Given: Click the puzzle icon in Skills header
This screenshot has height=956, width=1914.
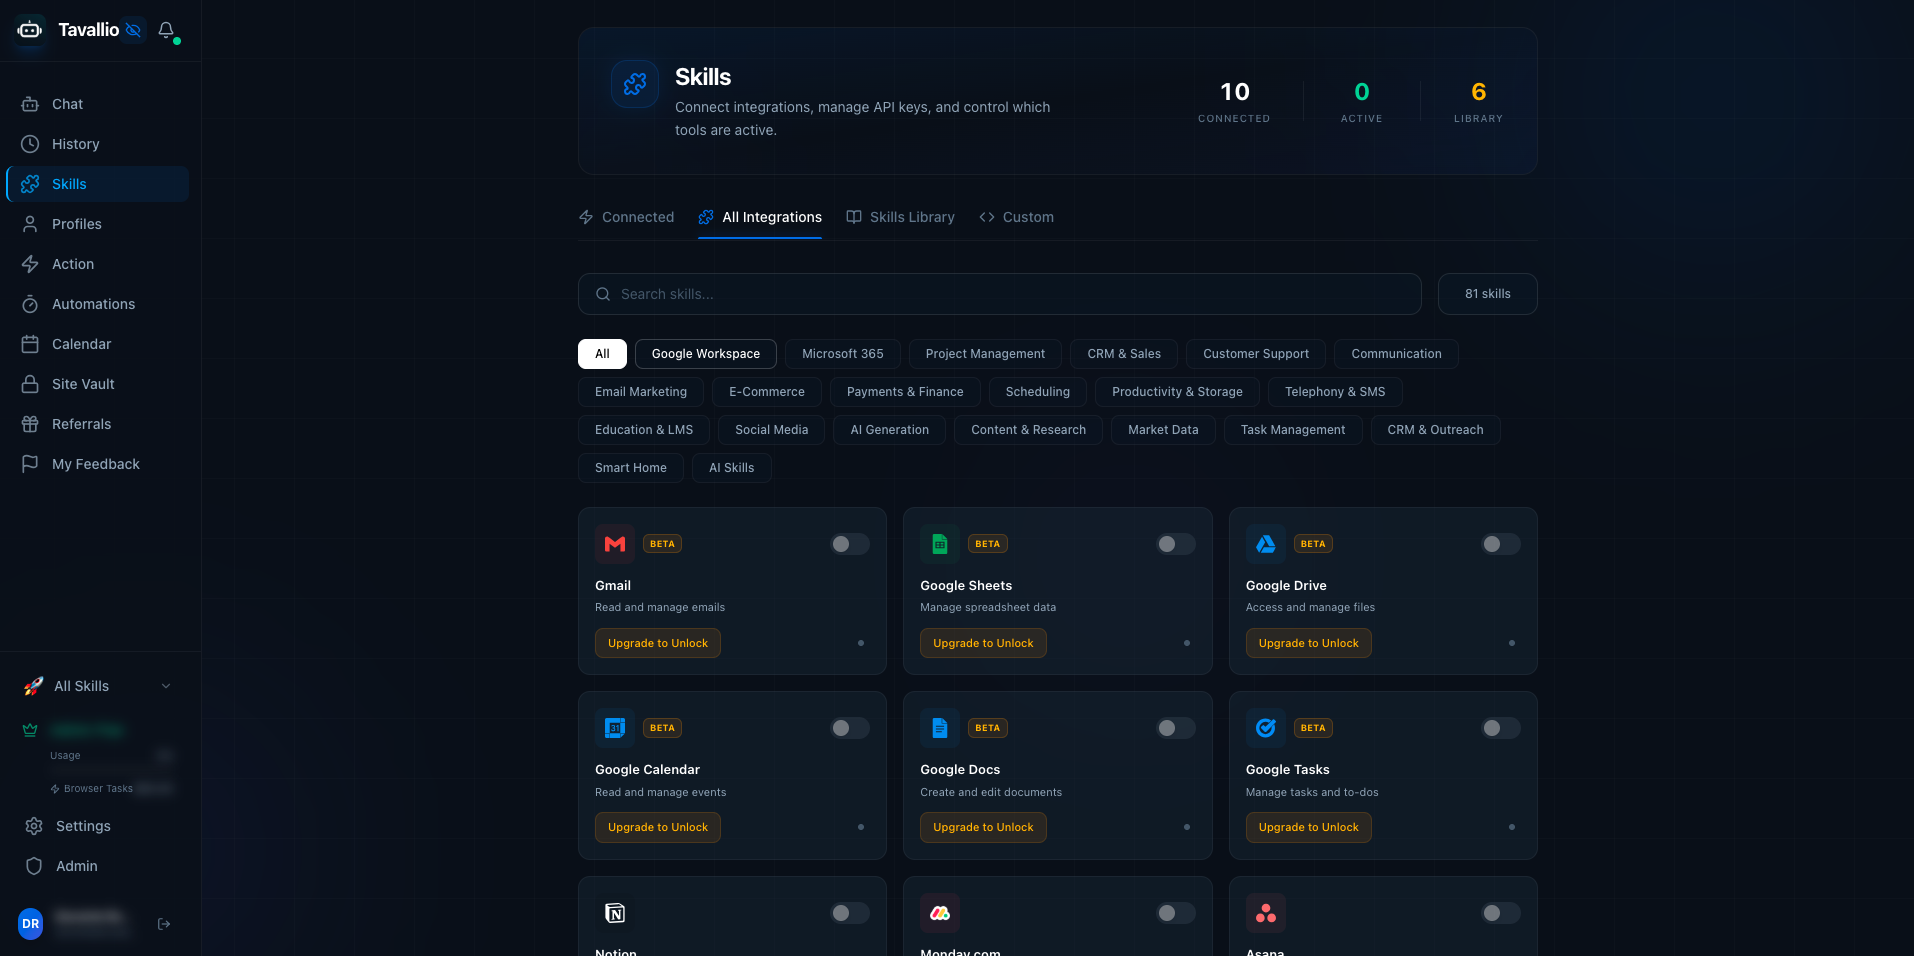Looking at the screenshot, I should 635,84.
